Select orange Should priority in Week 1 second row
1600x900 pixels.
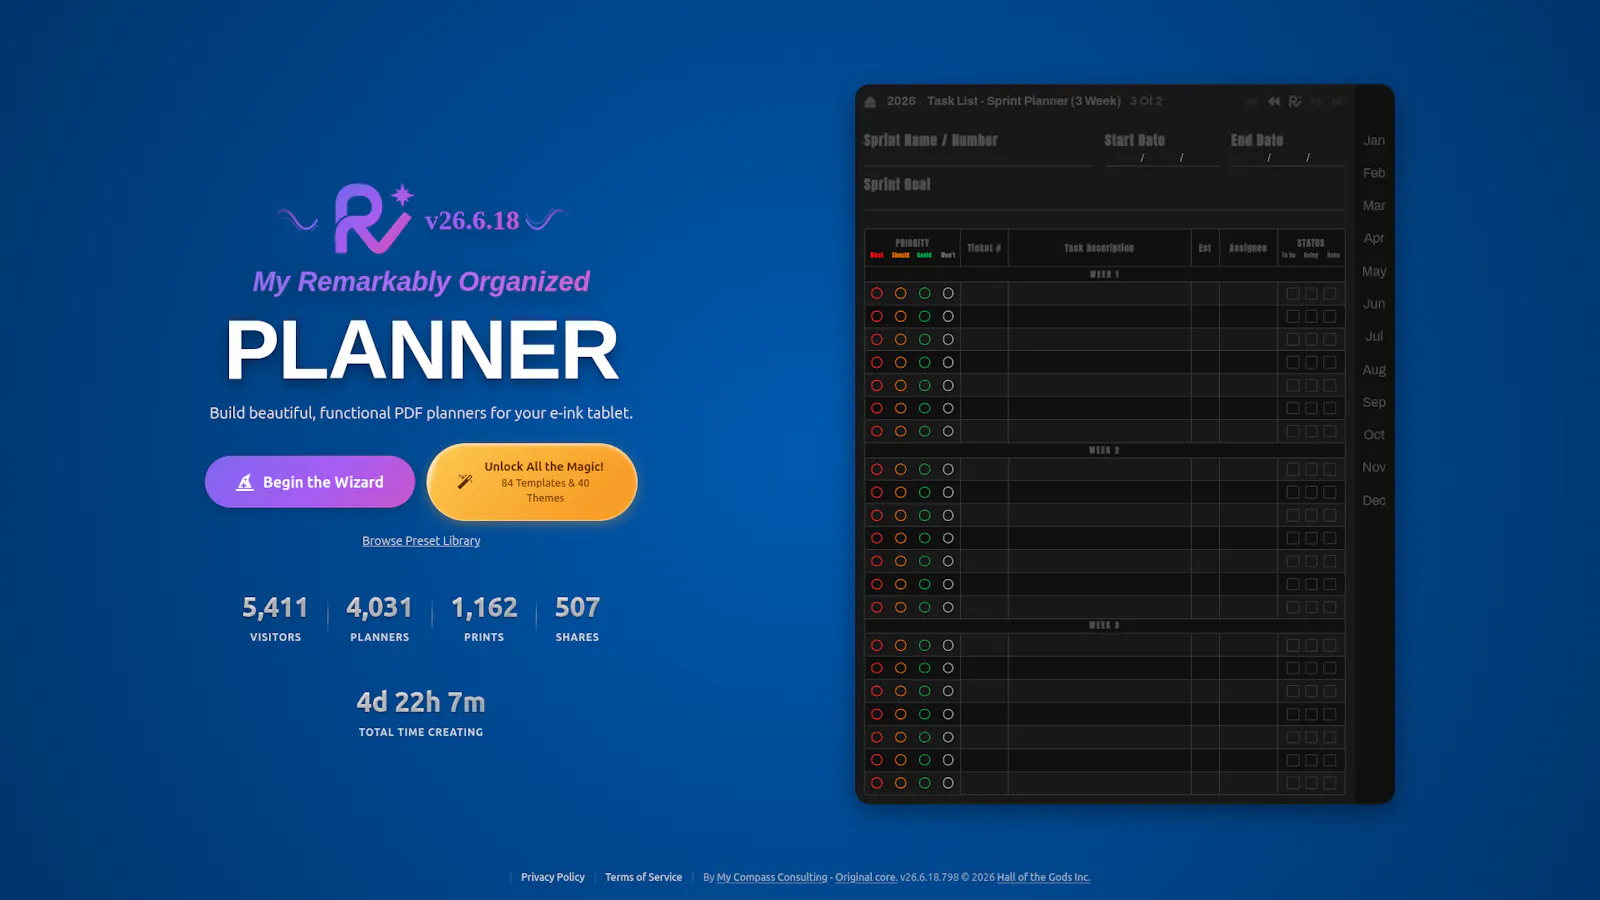tap(901, 316)
